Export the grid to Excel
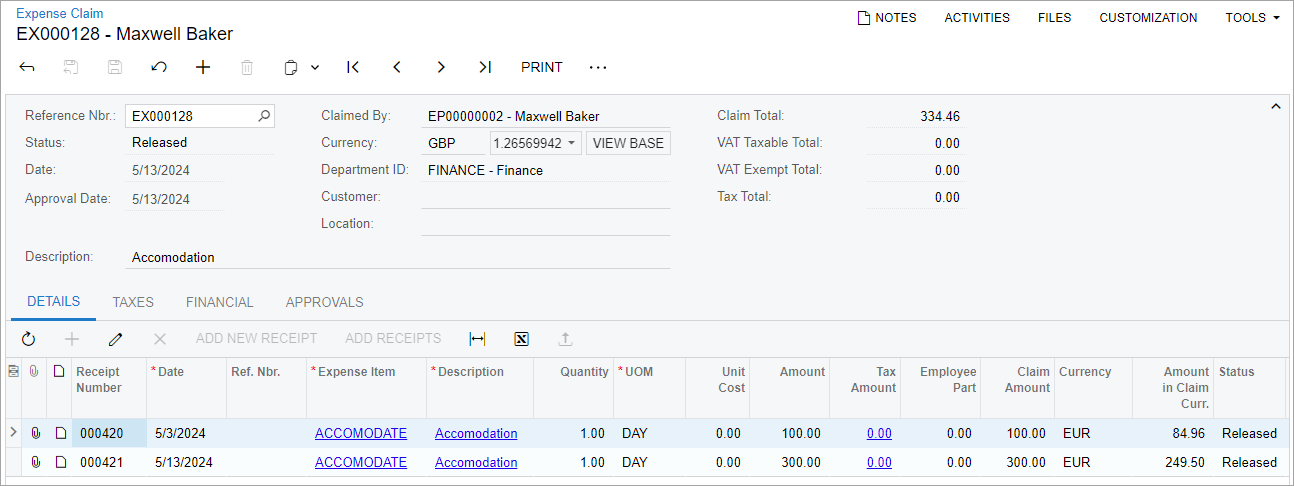 [x=521, y=339]
